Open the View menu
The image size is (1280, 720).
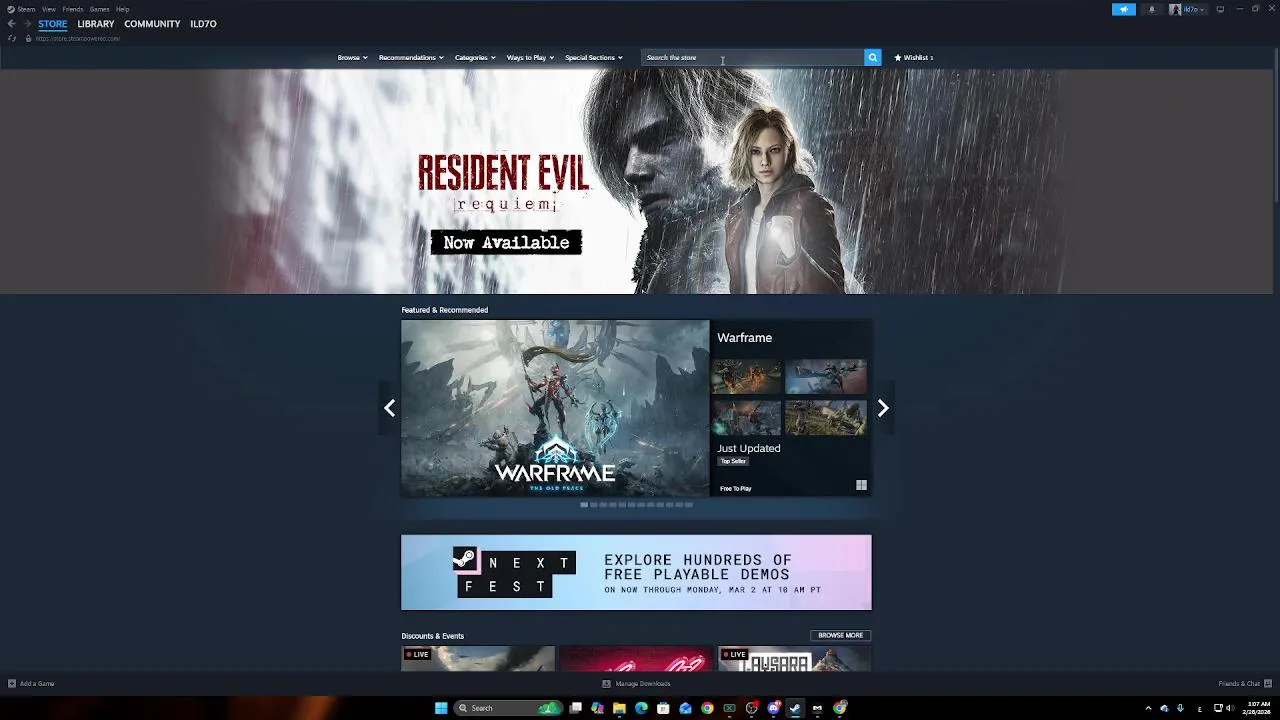48,9
